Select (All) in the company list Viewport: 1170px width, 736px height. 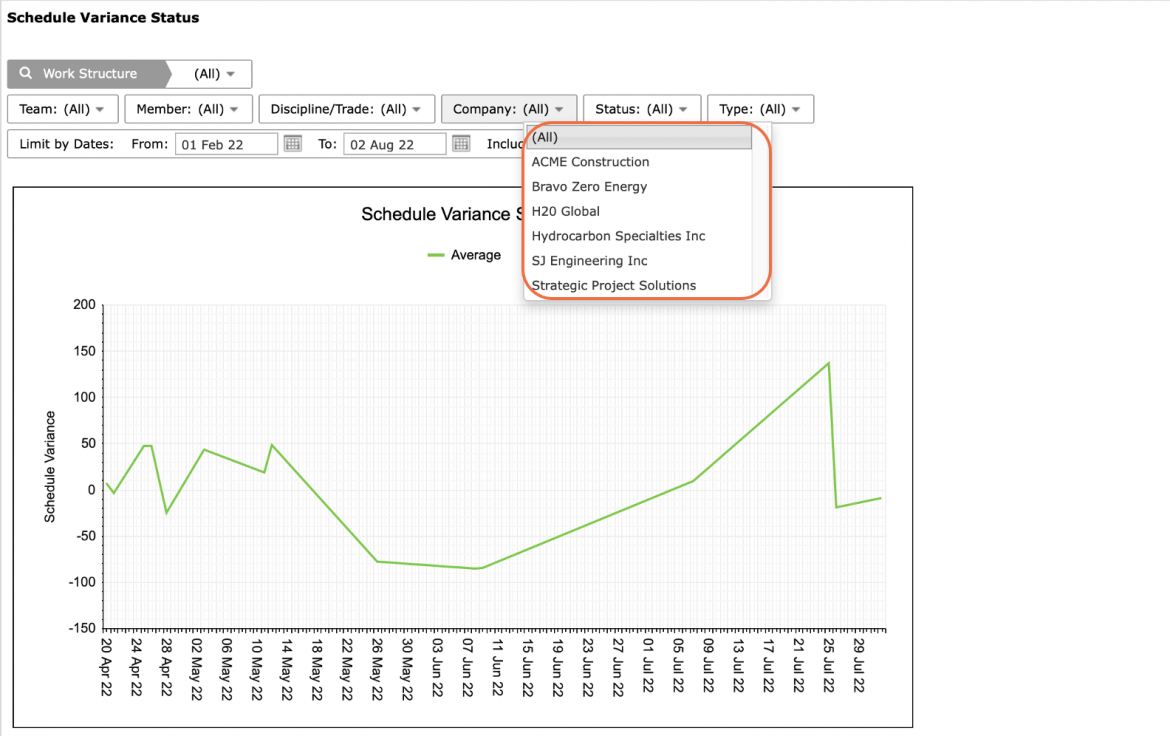point(639,137)
